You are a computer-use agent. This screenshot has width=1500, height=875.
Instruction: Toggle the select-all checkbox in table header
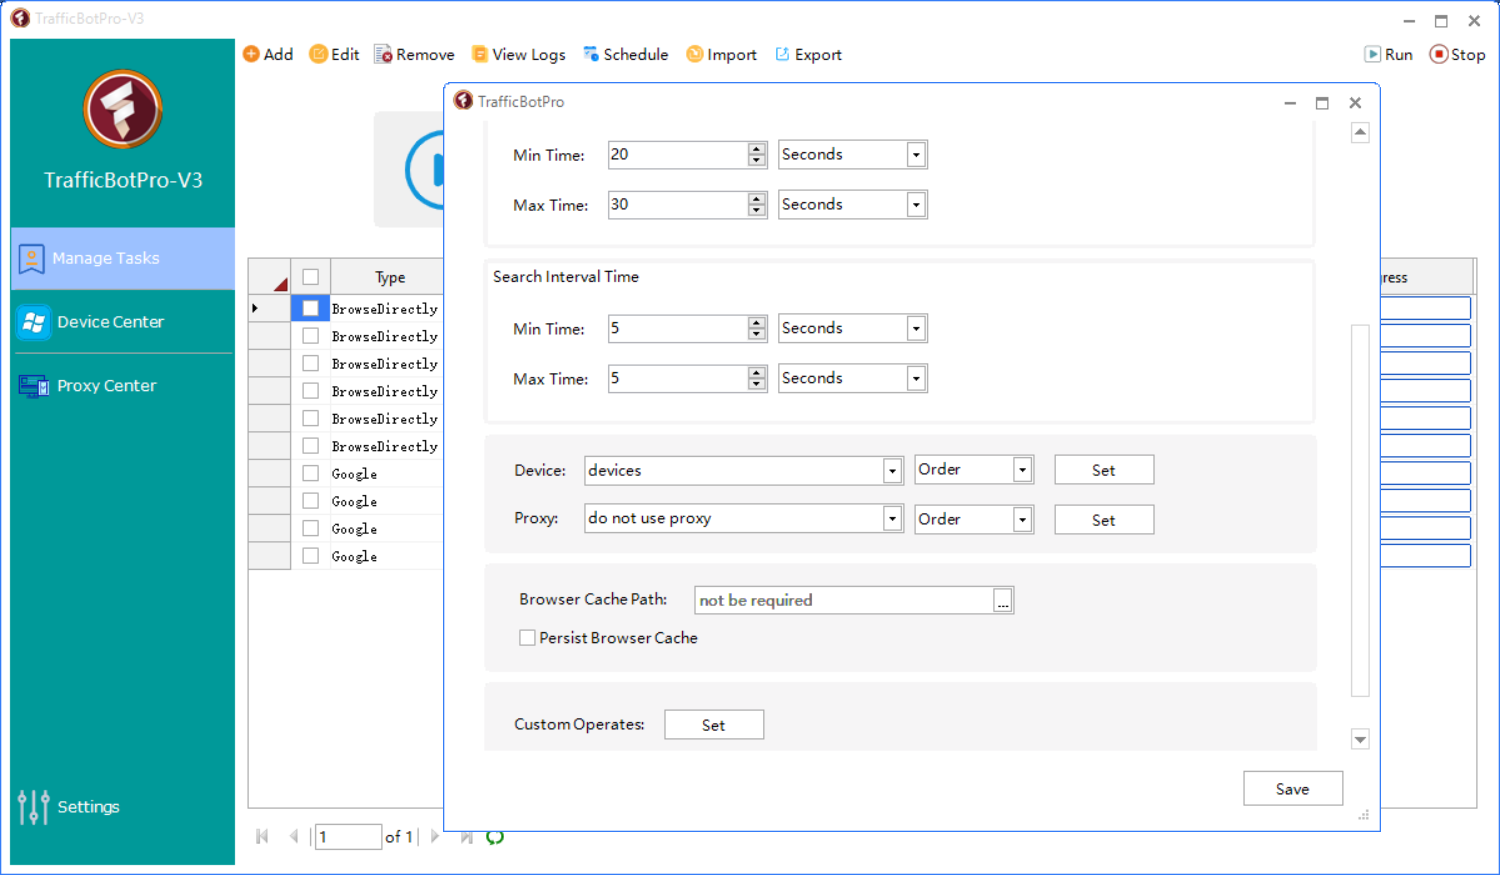311,277
